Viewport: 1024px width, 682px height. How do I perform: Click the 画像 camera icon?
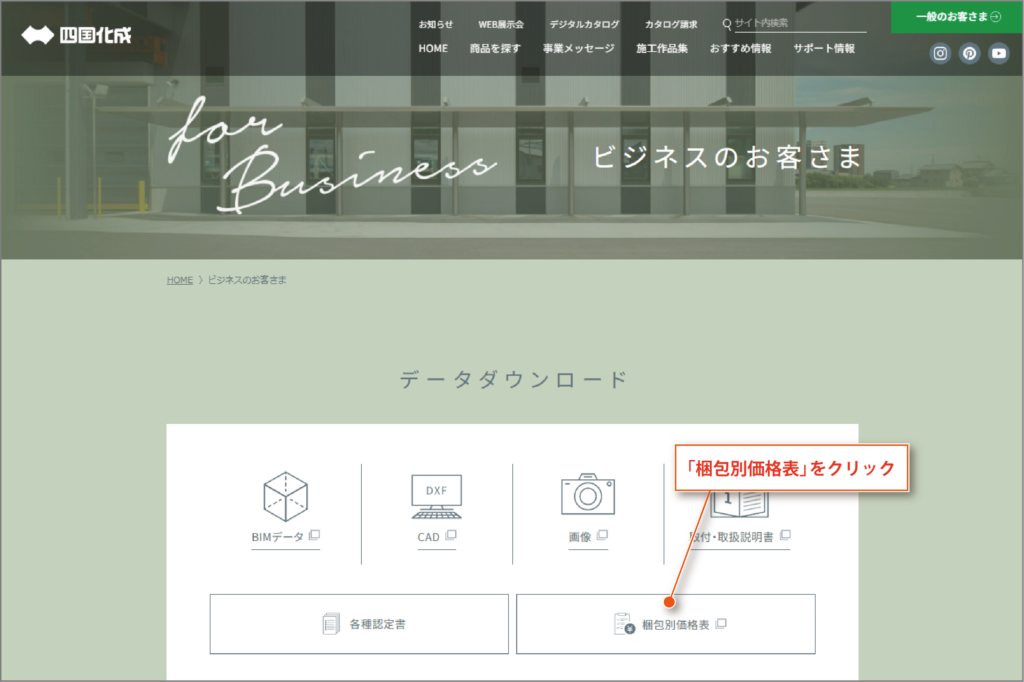(588, 495)
